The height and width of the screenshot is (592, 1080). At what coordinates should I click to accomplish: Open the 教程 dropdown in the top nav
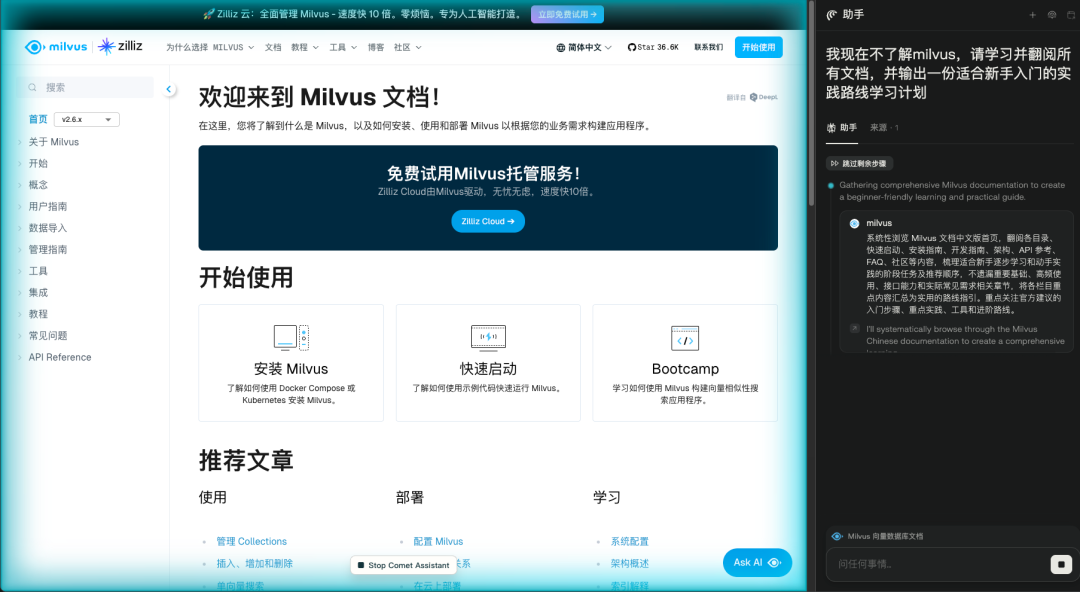(304, 48)
